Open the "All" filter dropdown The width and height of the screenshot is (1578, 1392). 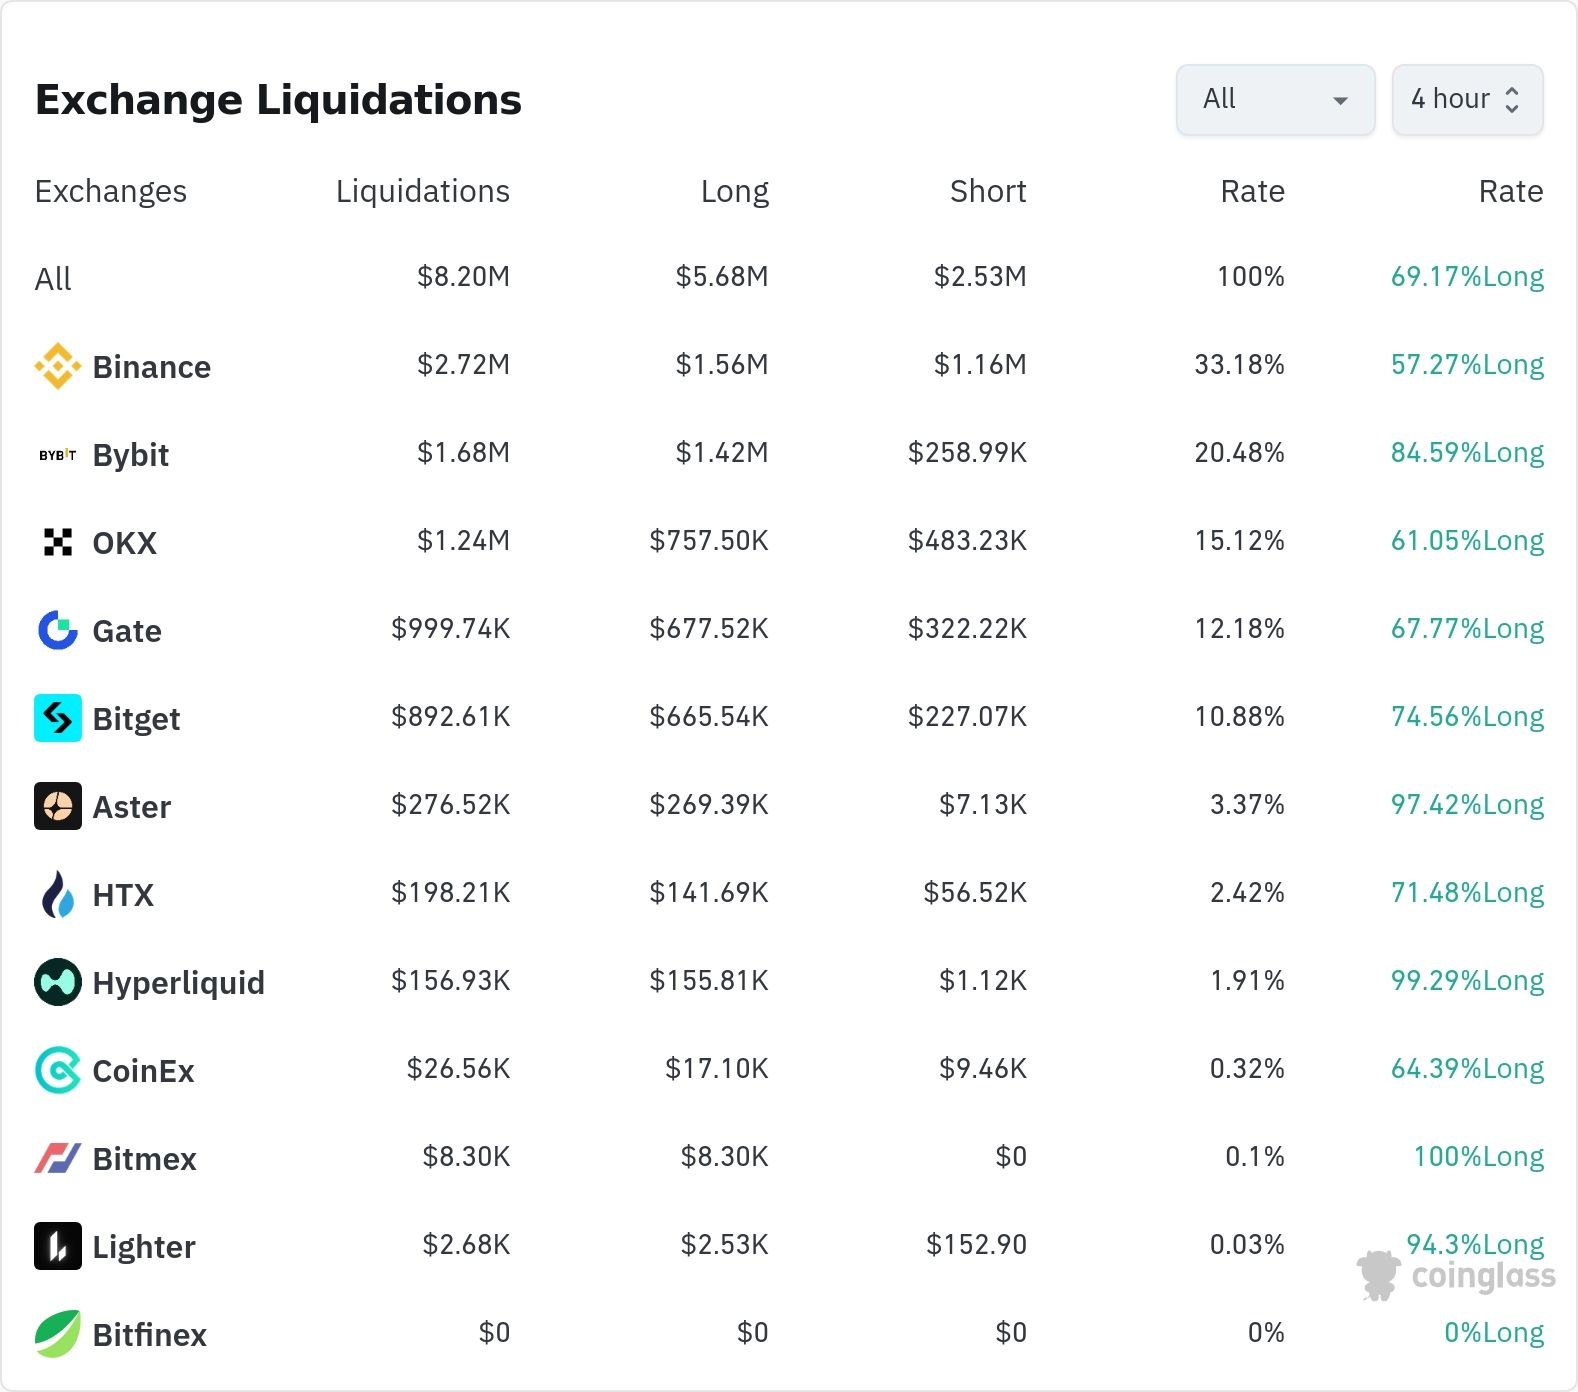(x=1275, y=100)
